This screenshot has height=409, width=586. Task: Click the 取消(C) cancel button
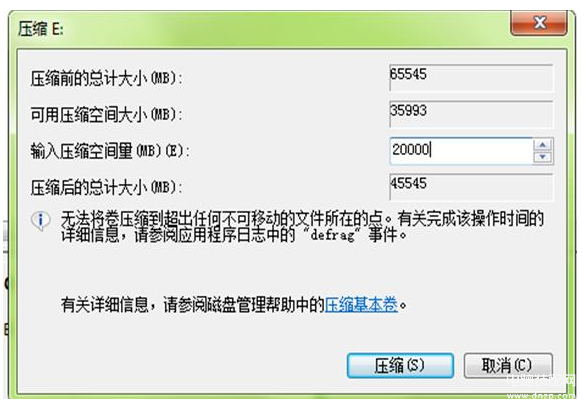click(x=508, y=365)
